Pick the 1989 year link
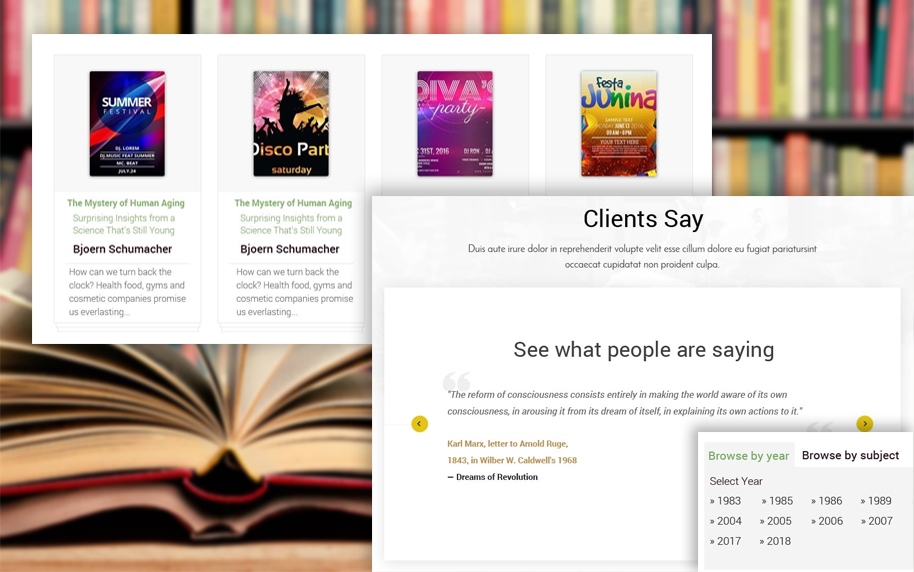 click(x=876, y=501)
